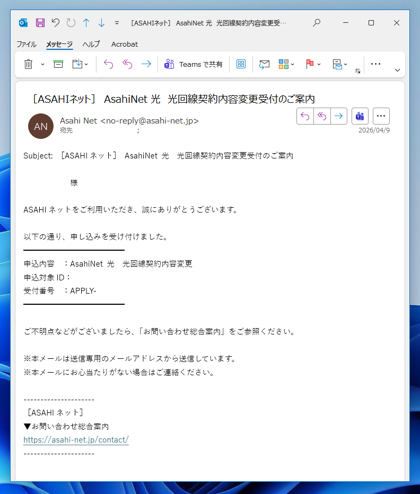Switch to the Acrobat ribbon tab
This screenshot has width=420, height=494.
(124, 44)
